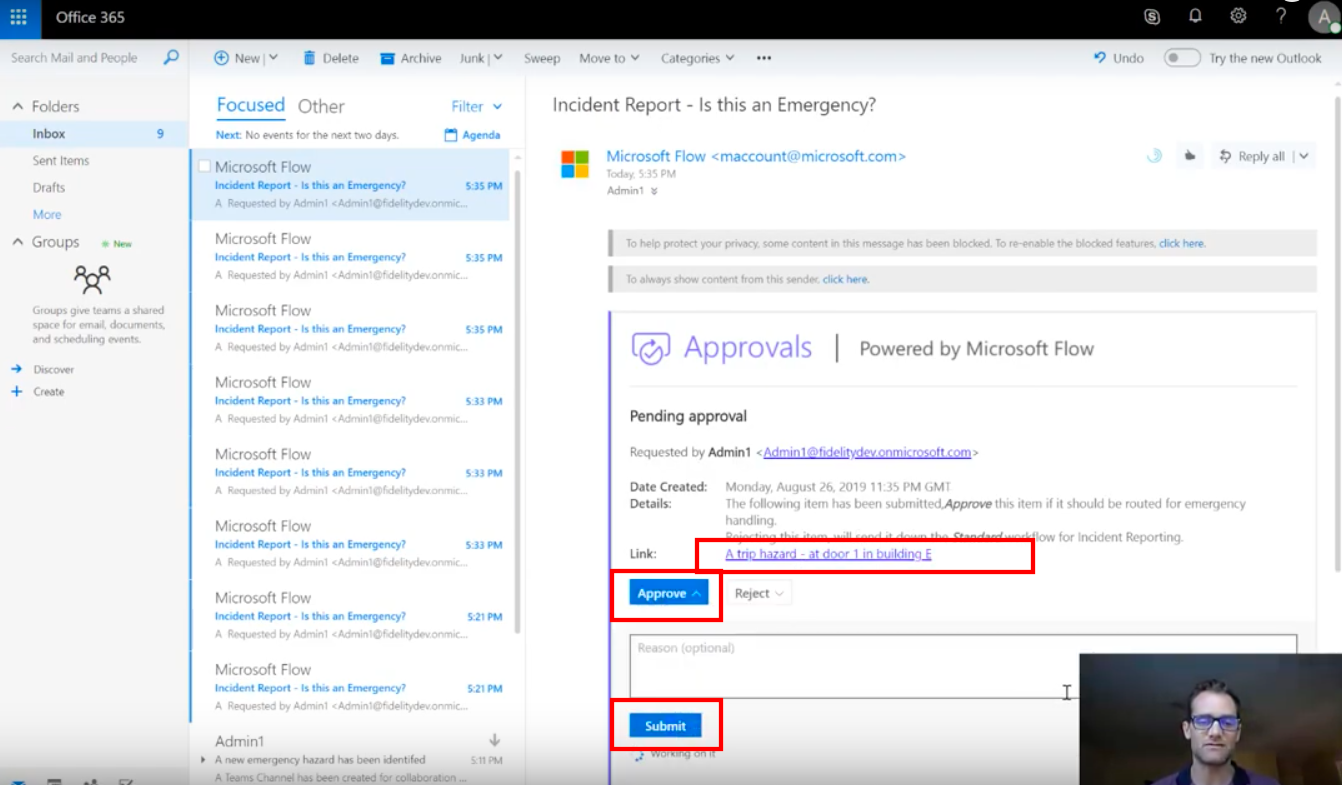Viewport: 1342px width, 785px height.
Task: Click the Reason (optional) text box
Action: click(963, 666)
